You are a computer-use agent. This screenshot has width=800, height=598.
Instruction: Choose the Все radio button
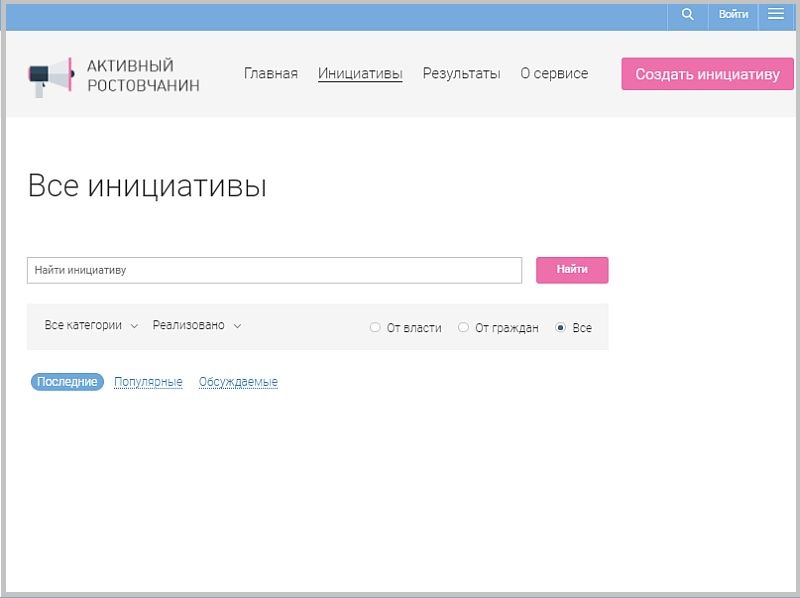[561, 327]
